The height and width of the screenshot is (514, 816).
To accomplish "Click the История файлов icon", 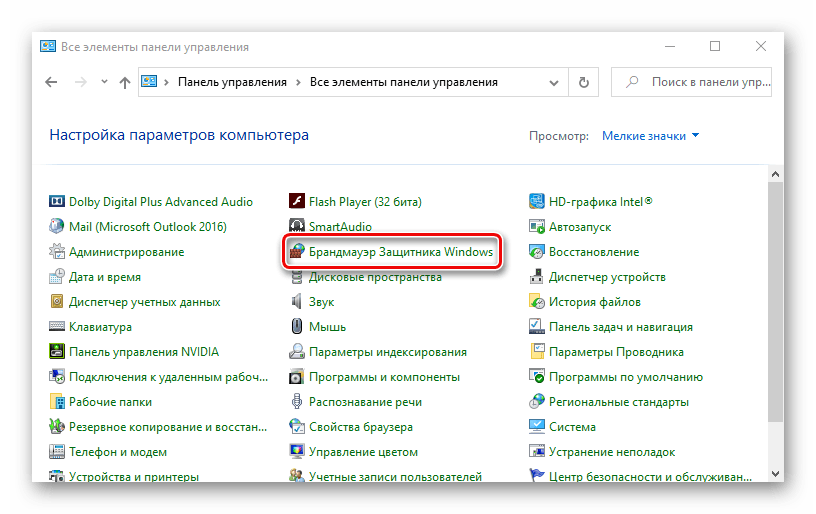I will (x=537, y=301).
